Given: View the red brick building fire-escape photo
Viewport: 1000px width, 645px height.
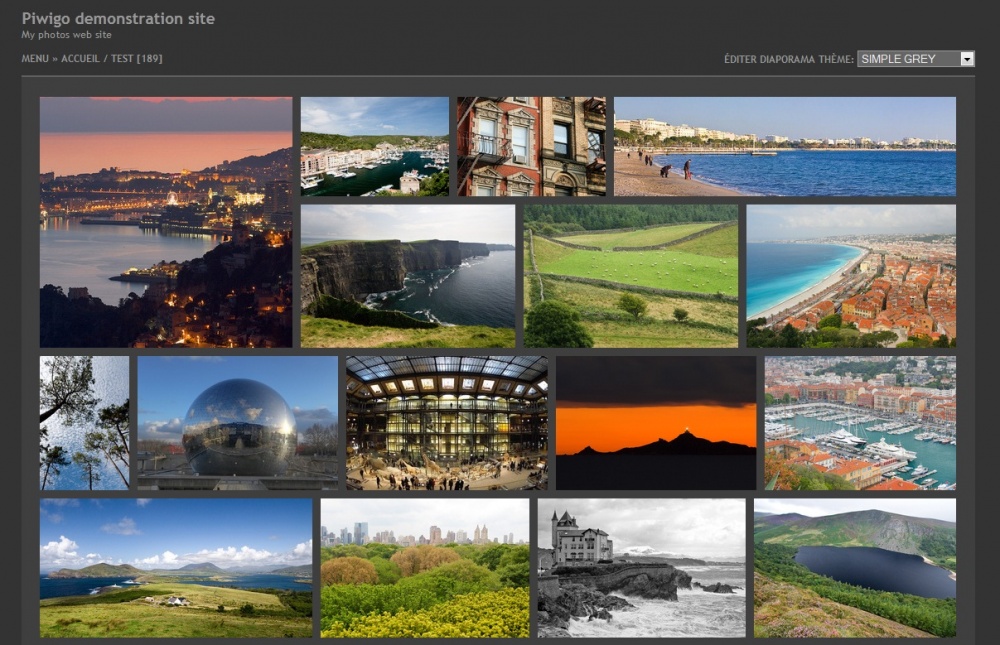Looking at the screenshot, I should pos(531,146).
